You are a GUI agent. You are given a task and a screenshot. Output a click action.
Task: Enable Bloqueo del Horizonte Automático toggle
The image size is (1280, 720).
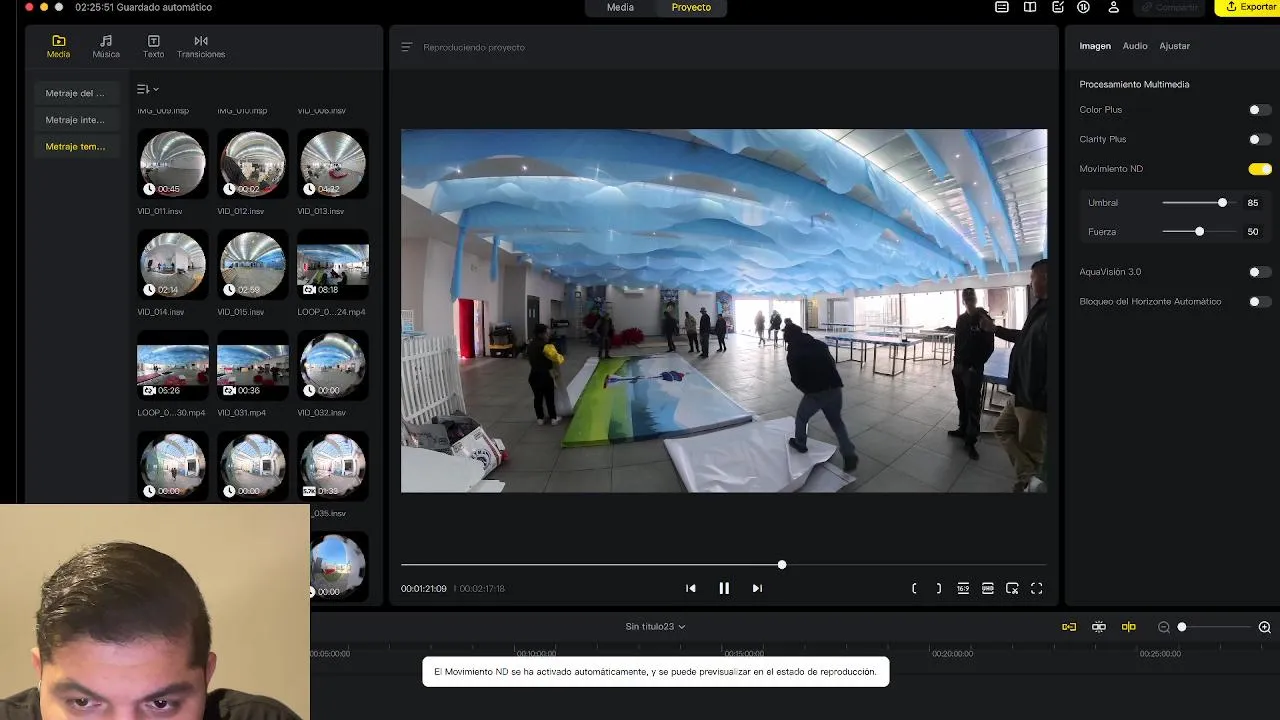(x=1260, y=301)
